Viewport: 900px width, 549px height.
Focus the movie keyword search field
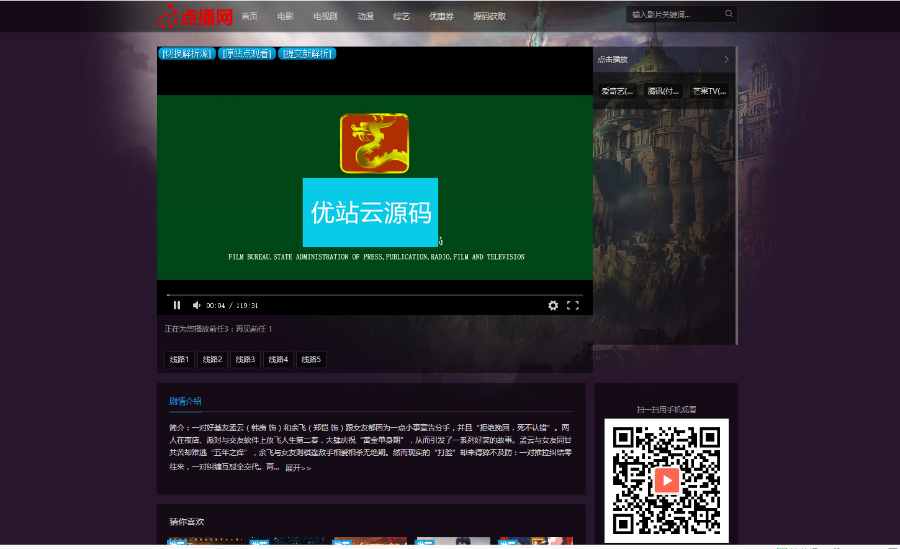click(674, 14)
